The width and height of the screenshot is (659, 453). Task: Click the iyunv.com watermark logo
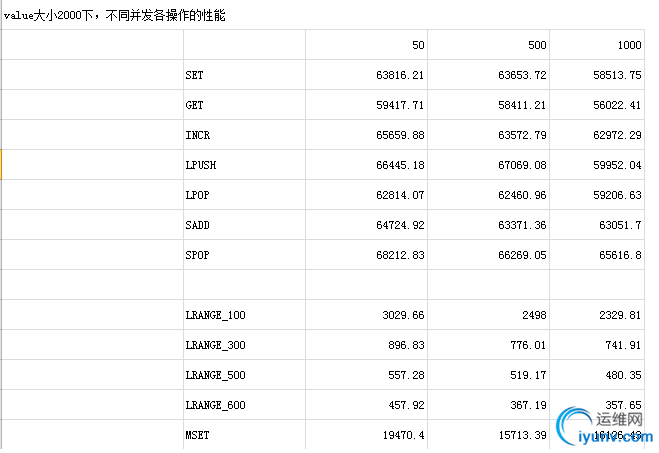click(605, 426)
